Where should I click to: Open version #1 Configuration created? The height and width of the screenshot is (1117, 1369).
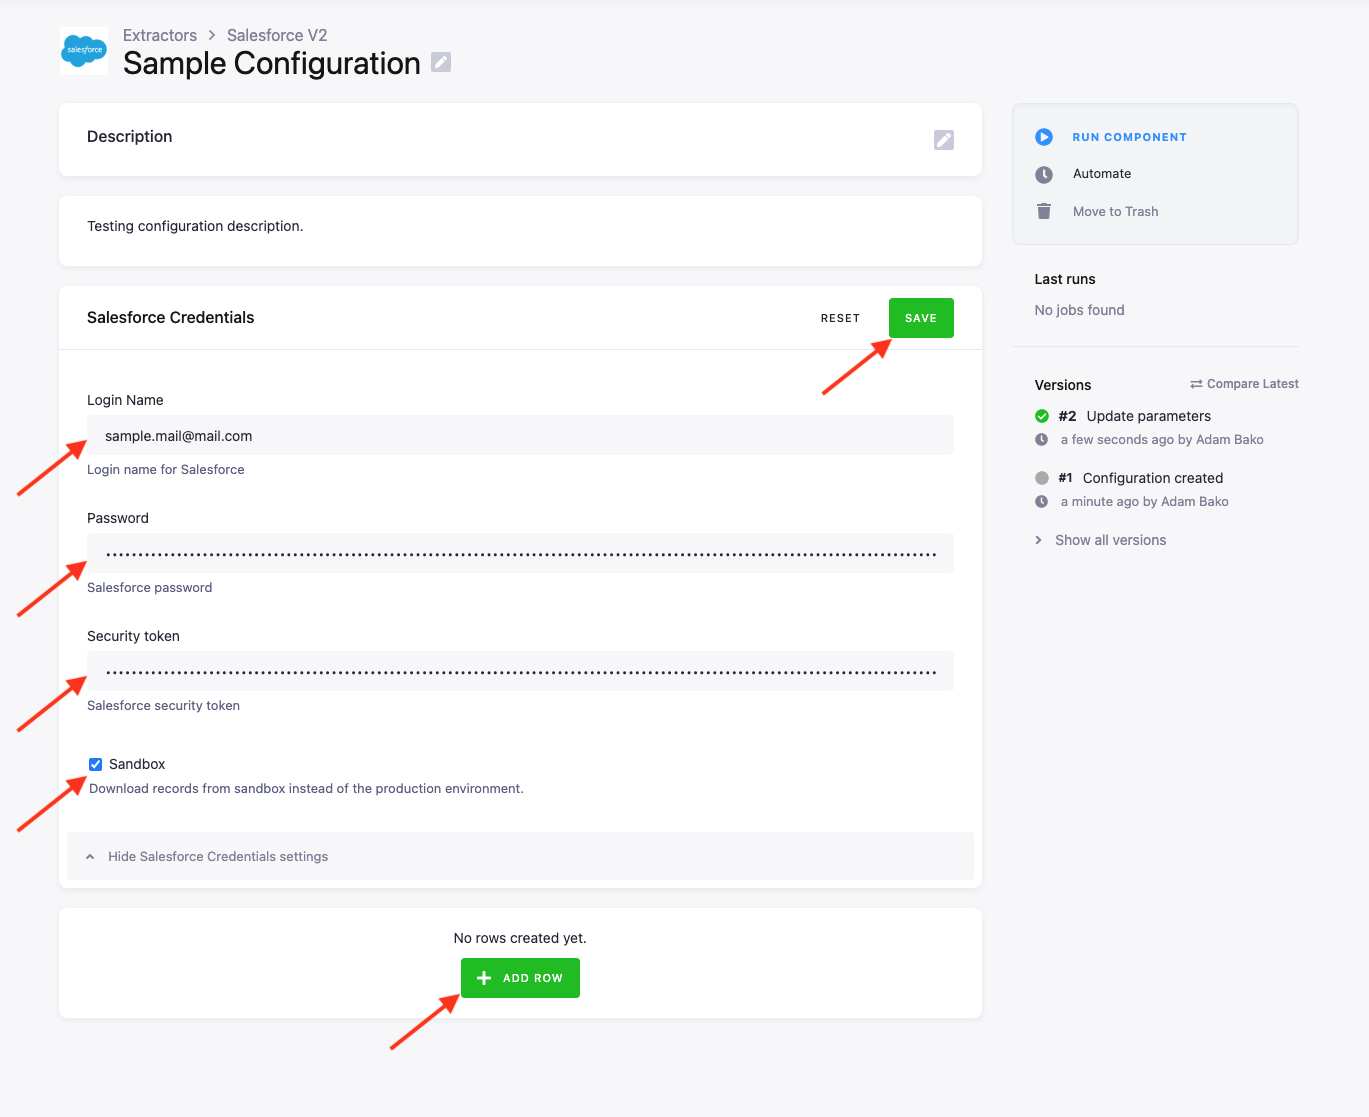click(x=1152, y=478)
